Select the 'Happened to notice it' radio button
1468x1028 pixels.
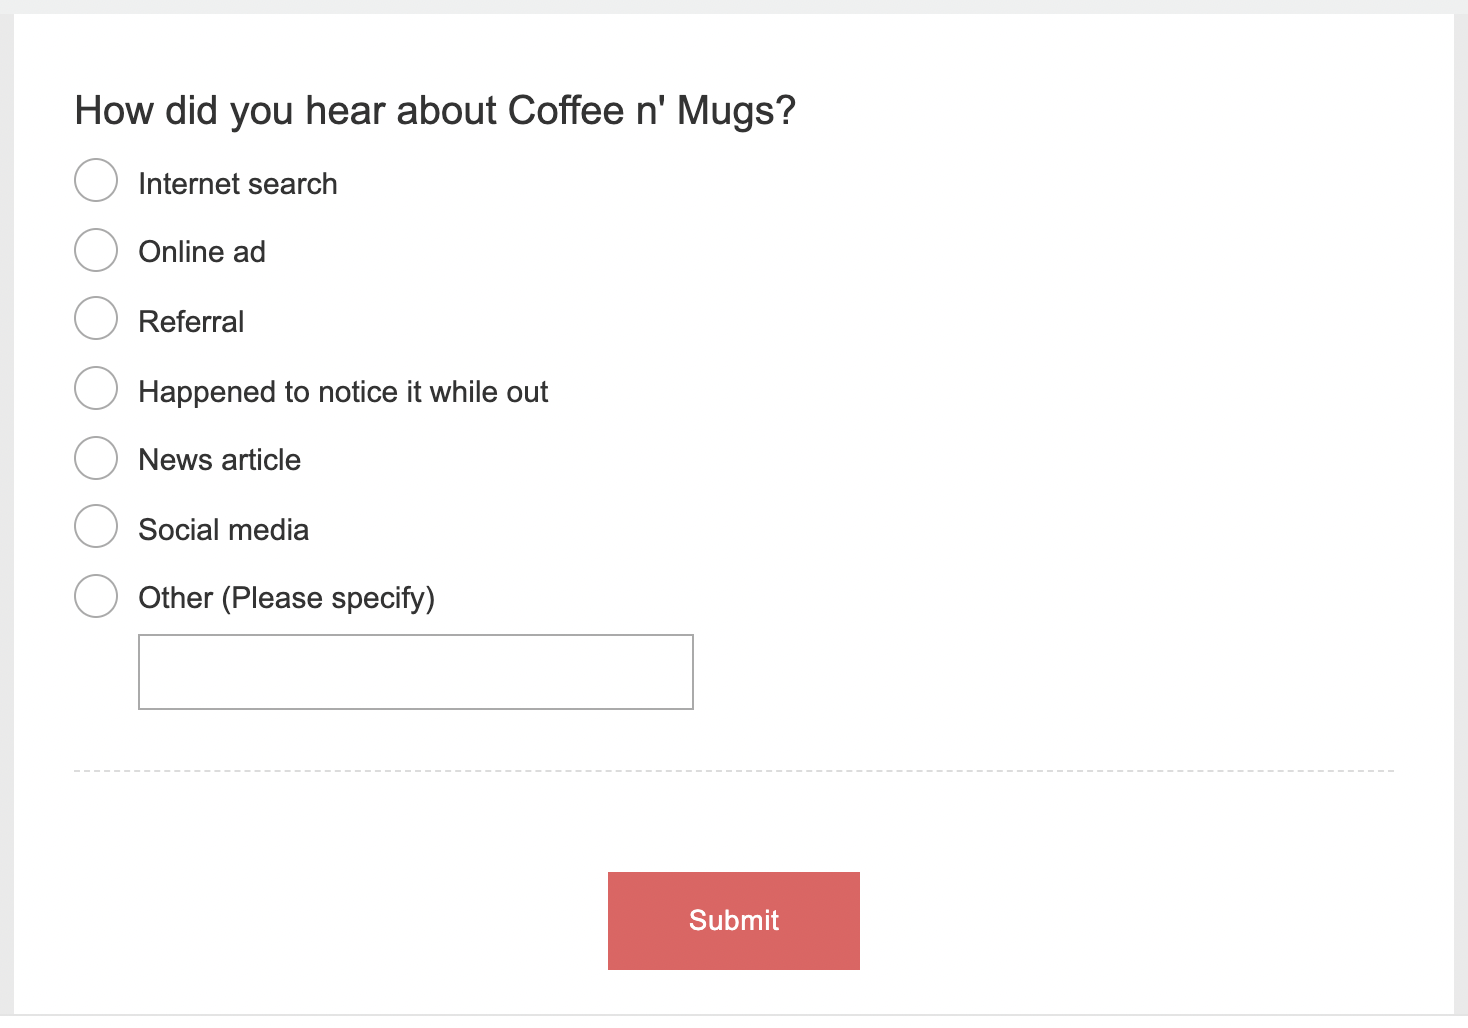(96, 388)
